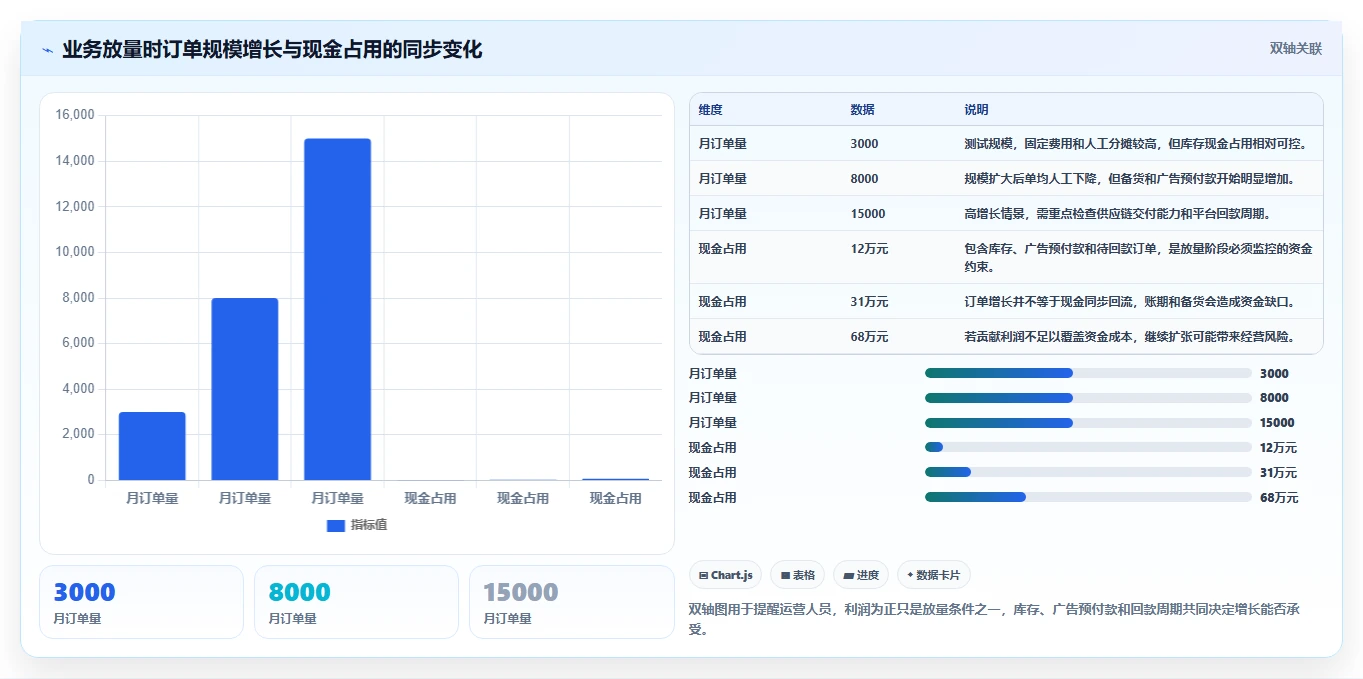This screenshot has height=679, width=1363.
Task: Click the 数据 table column header
Action: tap(862, 110)
